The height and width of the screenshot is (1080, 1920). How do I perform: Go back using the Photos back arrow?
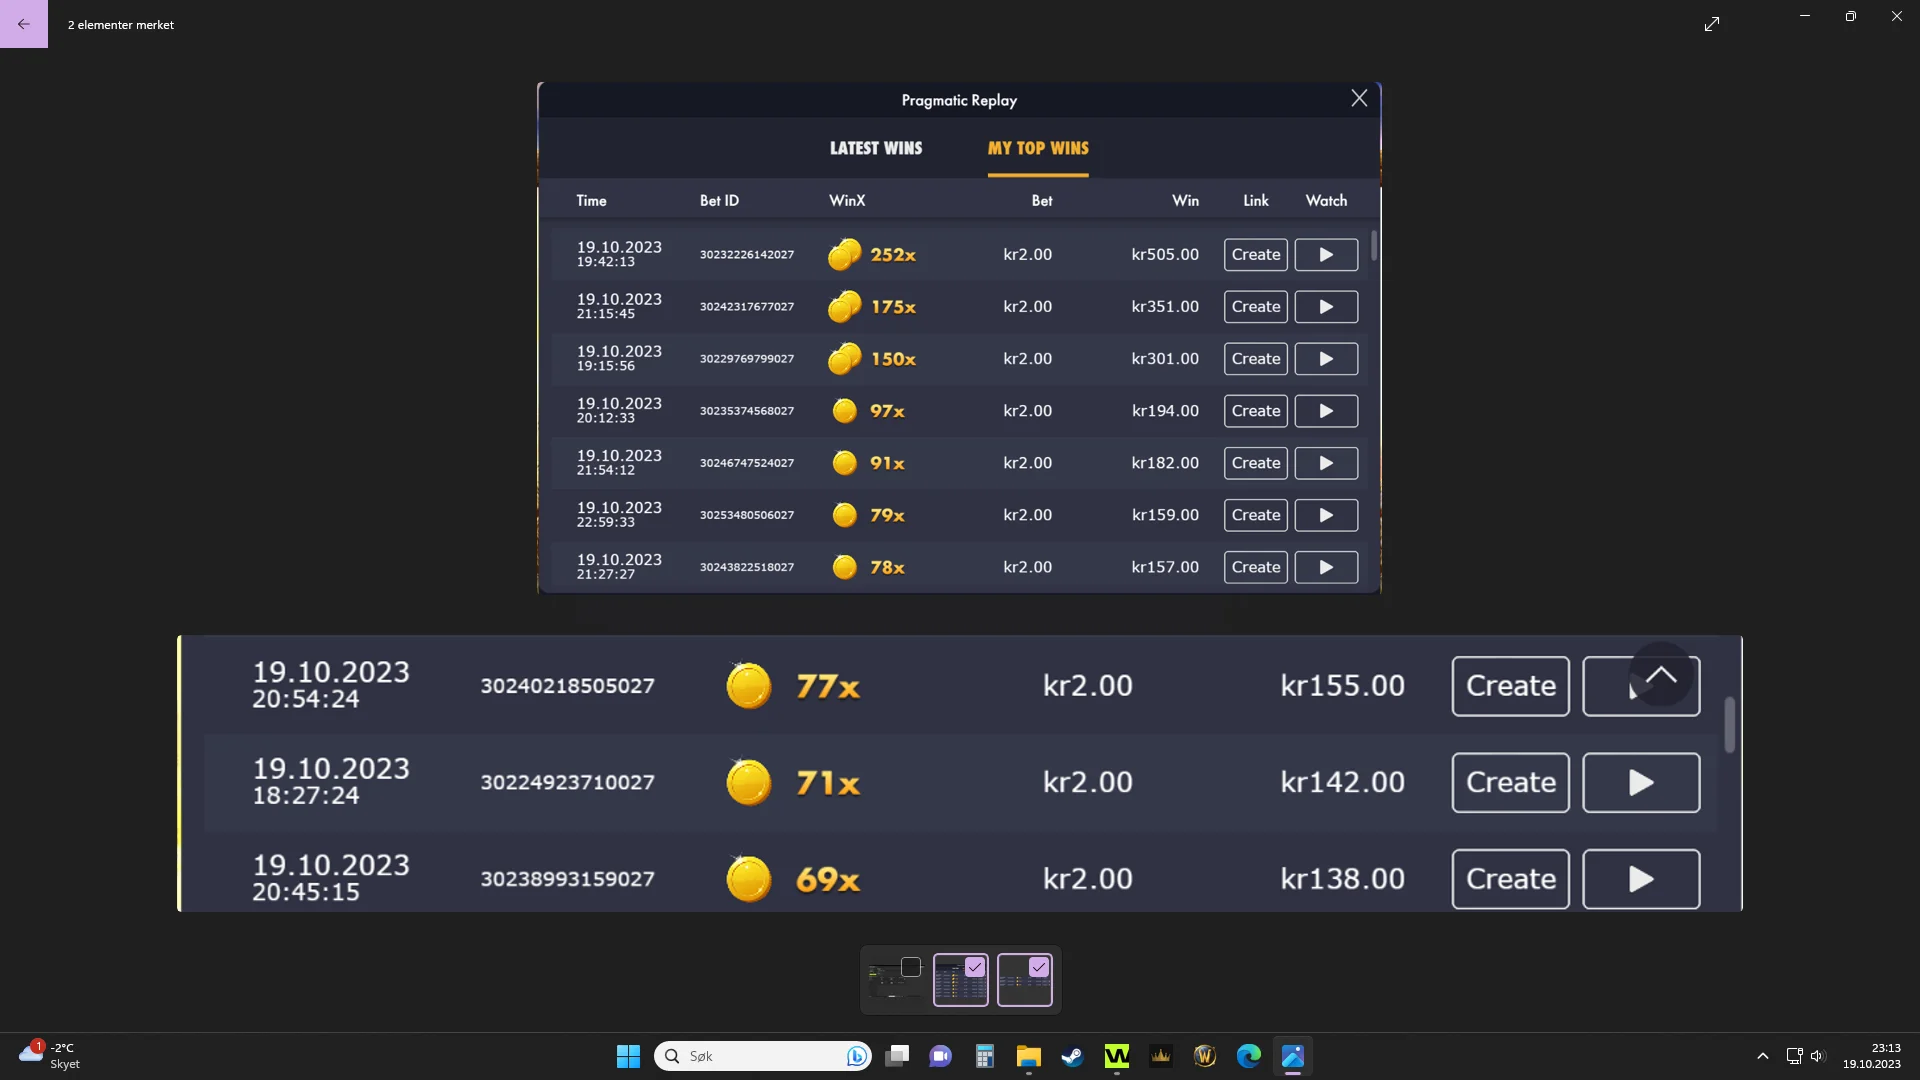pyautogui.click(x=24, y=24)
